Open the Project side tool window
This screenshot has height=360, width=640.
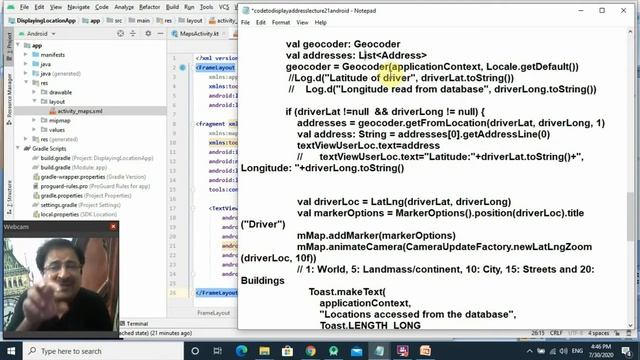click(9, 46)
